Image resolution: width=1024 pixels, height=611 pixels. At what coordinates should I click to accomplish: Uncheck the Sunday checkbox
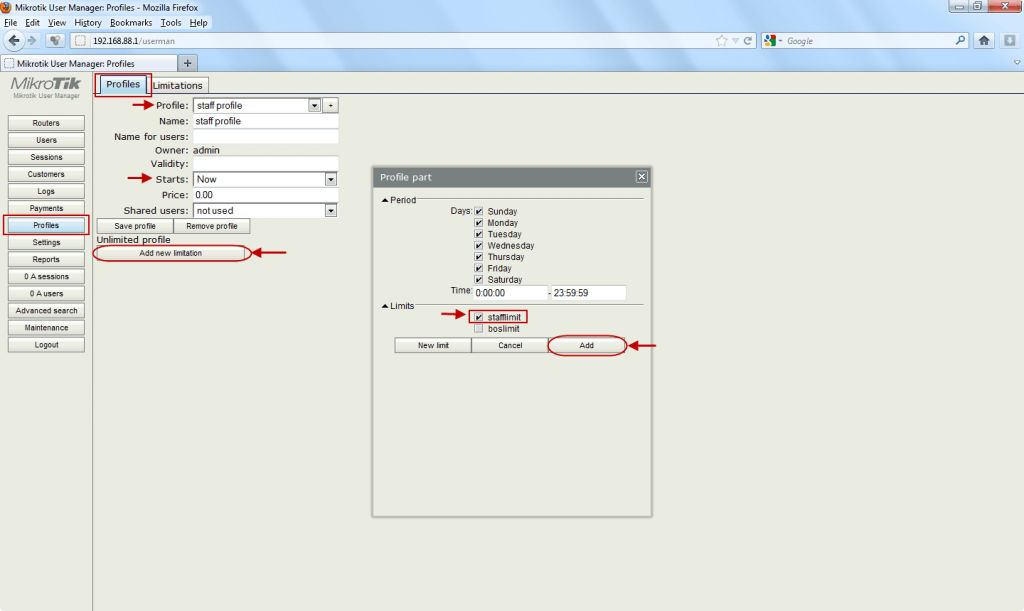coord(479,212)
